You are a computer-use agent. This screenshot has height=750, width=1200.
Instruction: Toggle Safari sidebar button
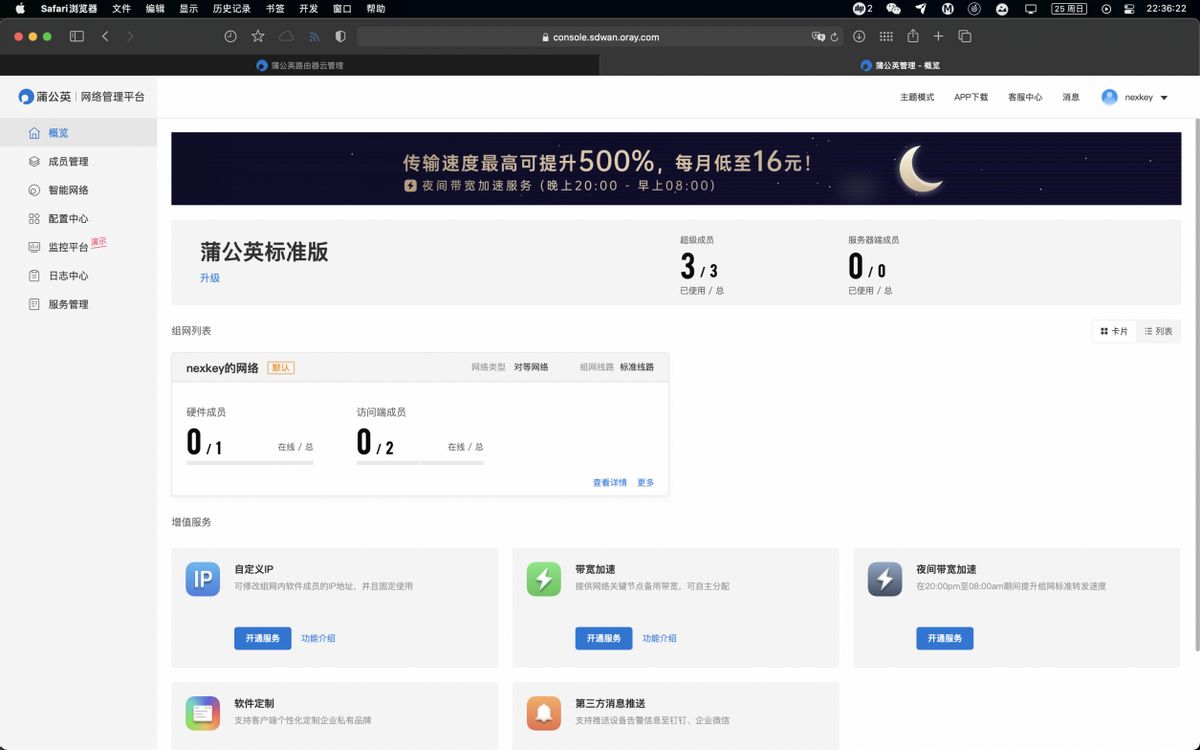(76, 36)
